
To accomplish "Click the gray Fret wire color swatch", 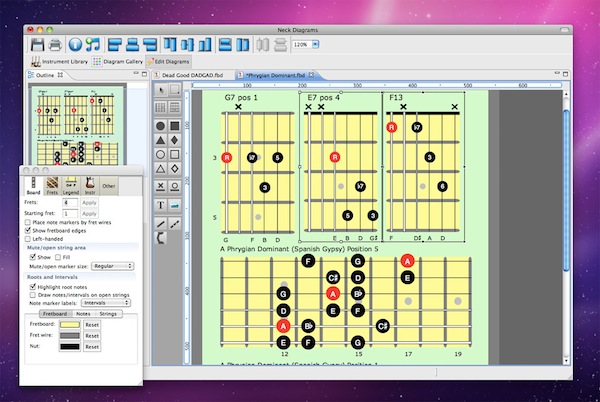I will coord(70,336).
